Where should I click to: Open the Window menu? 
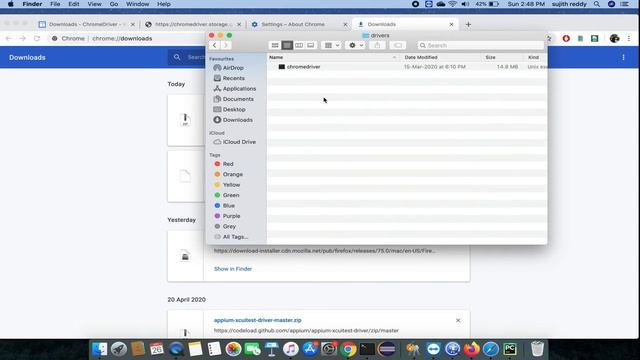137,4
